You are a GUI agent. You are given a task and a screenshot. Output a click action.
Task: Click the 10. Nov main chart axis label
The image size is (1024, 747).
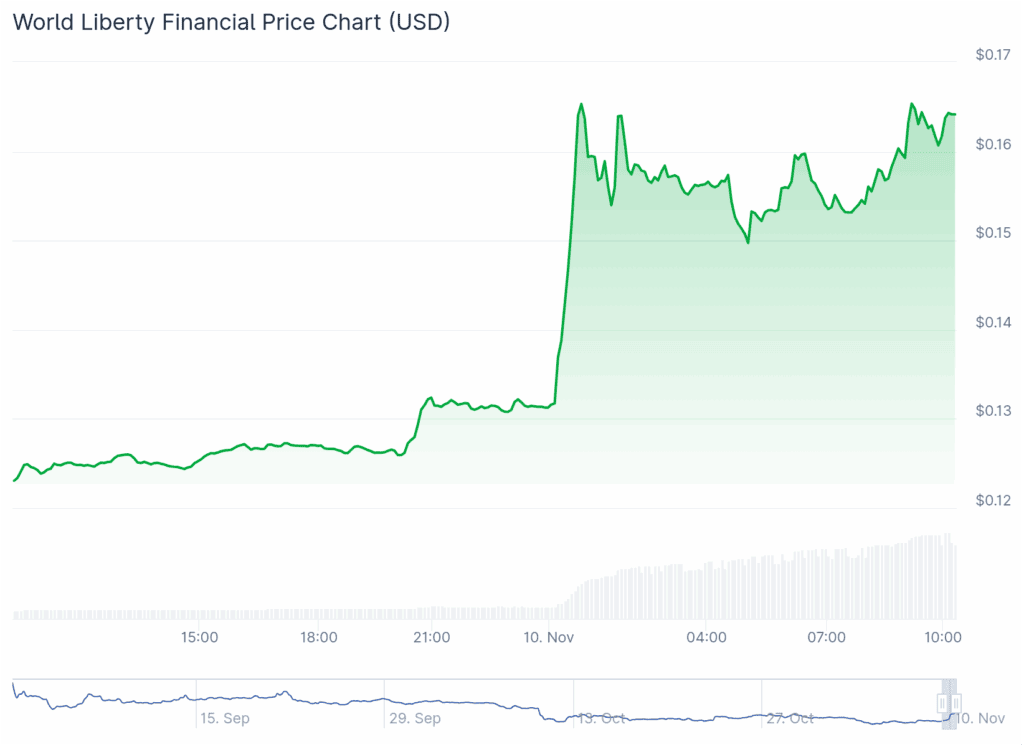tap(547, 637)
